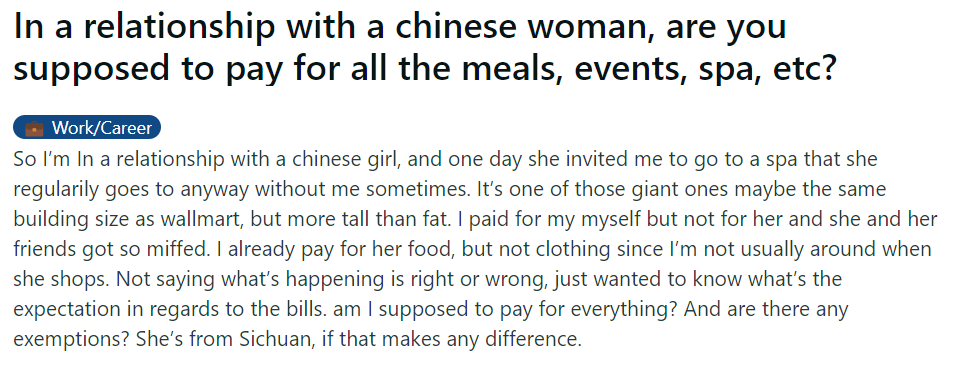Click the phrase 'am I supposed to pay for everything?'

(x=505, y=309)
